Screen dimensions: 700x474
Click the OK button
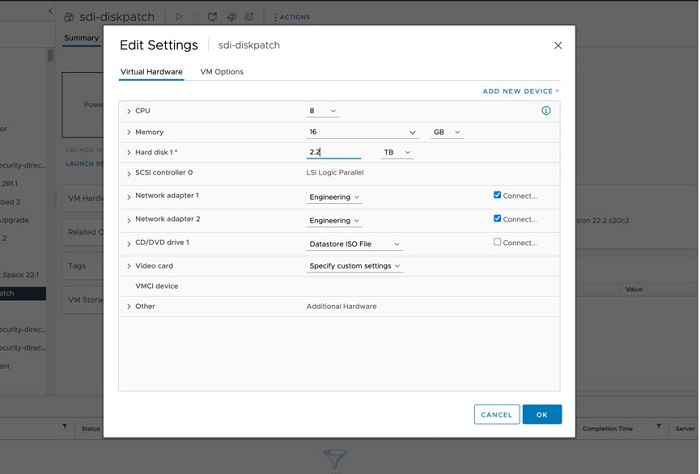(x=541, y=414)
